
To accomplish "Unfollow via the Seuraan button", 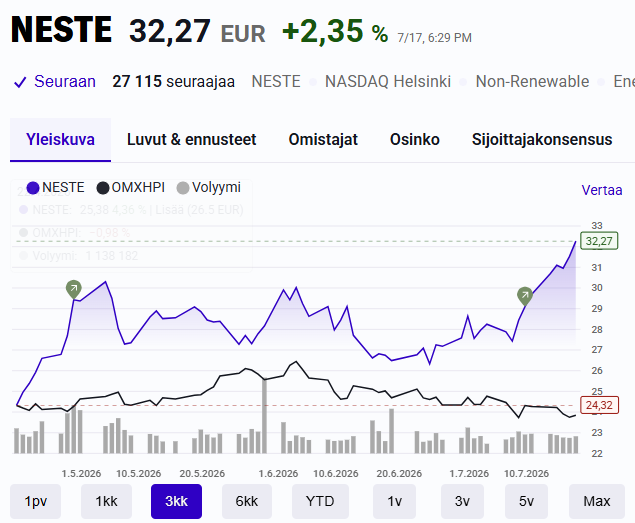I will point(55,82).
